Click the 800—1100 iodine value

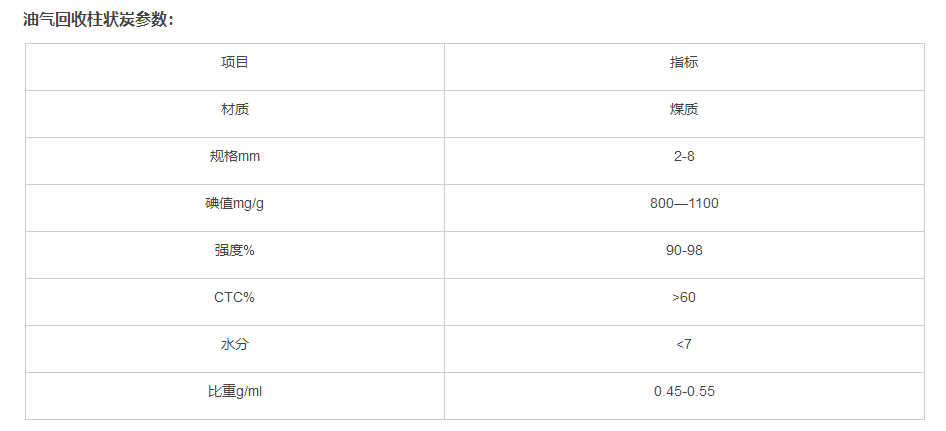684,203
